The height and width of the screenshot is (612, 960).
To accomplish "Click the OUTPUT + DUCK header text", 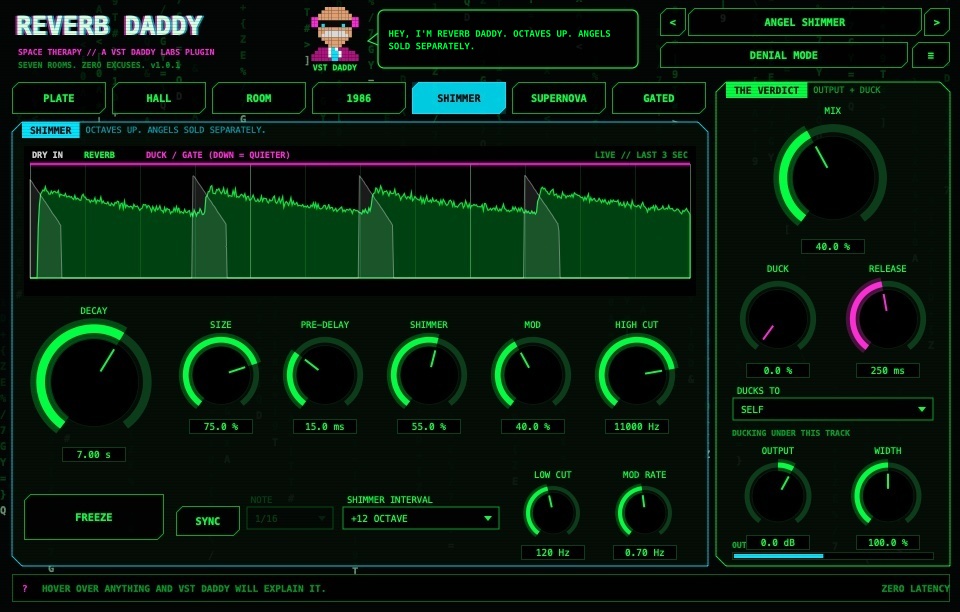I will [x=847, y=90].
